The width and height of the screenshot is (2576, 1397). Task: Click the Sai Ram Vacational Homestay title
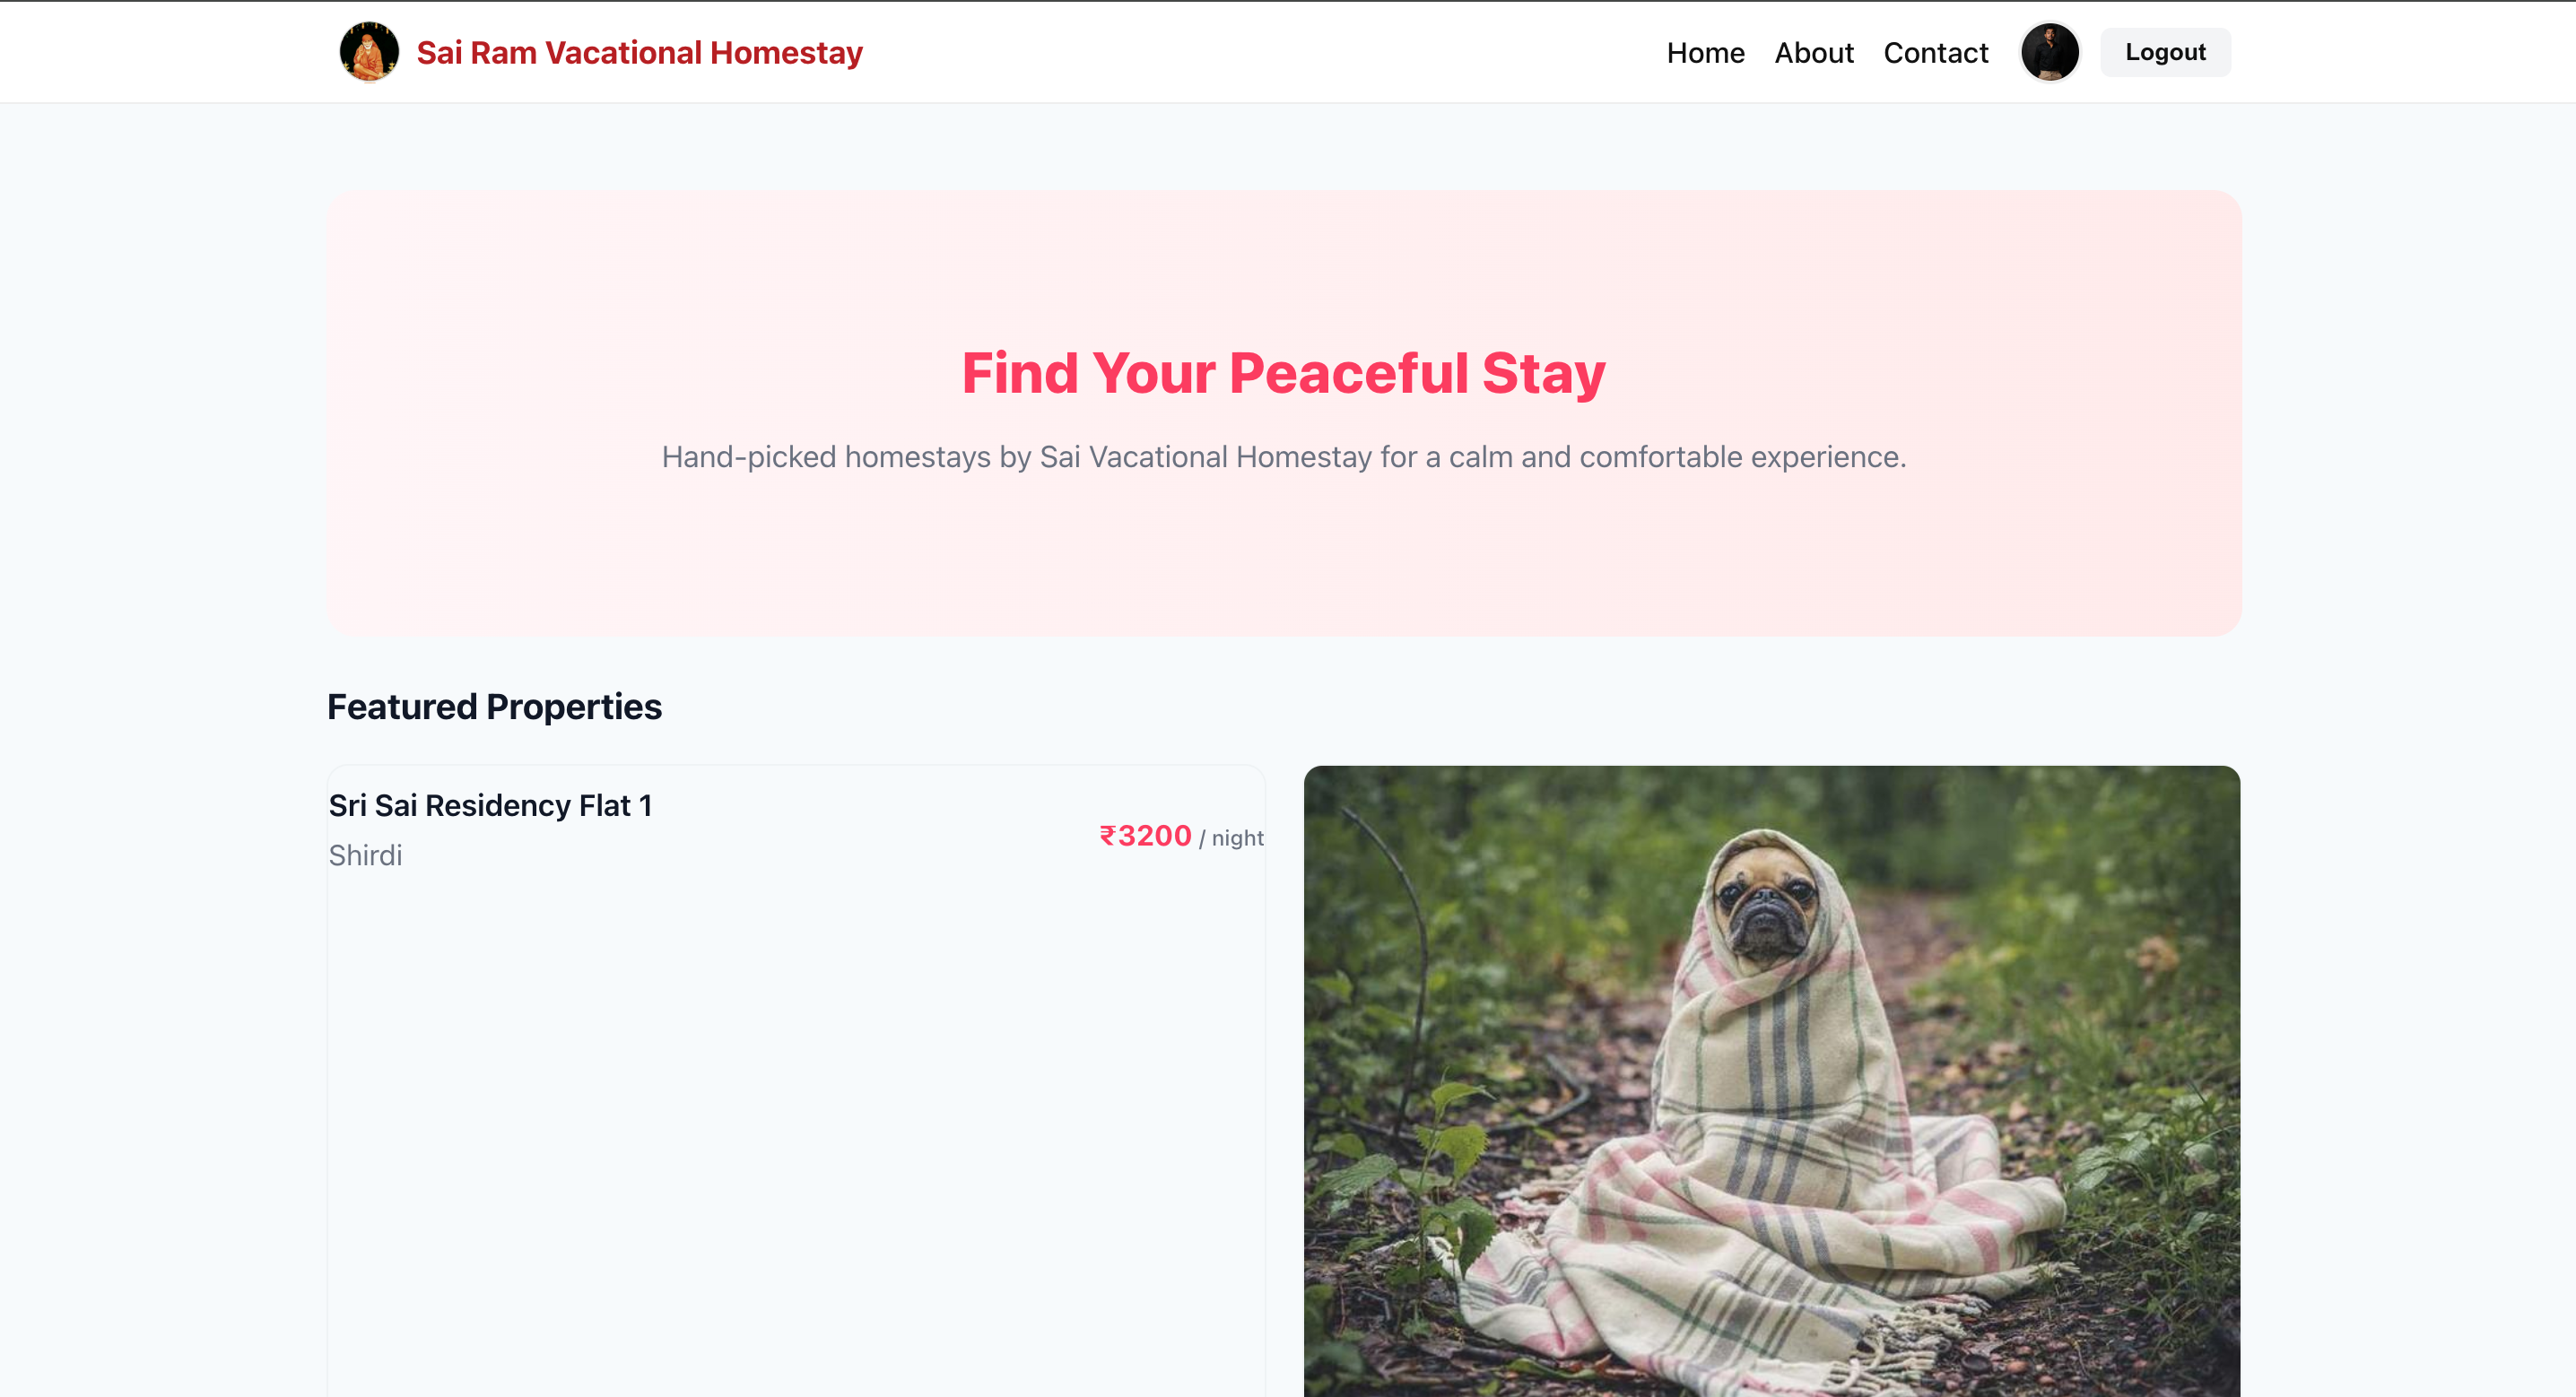pyautogui.click(x=639, y=52)
